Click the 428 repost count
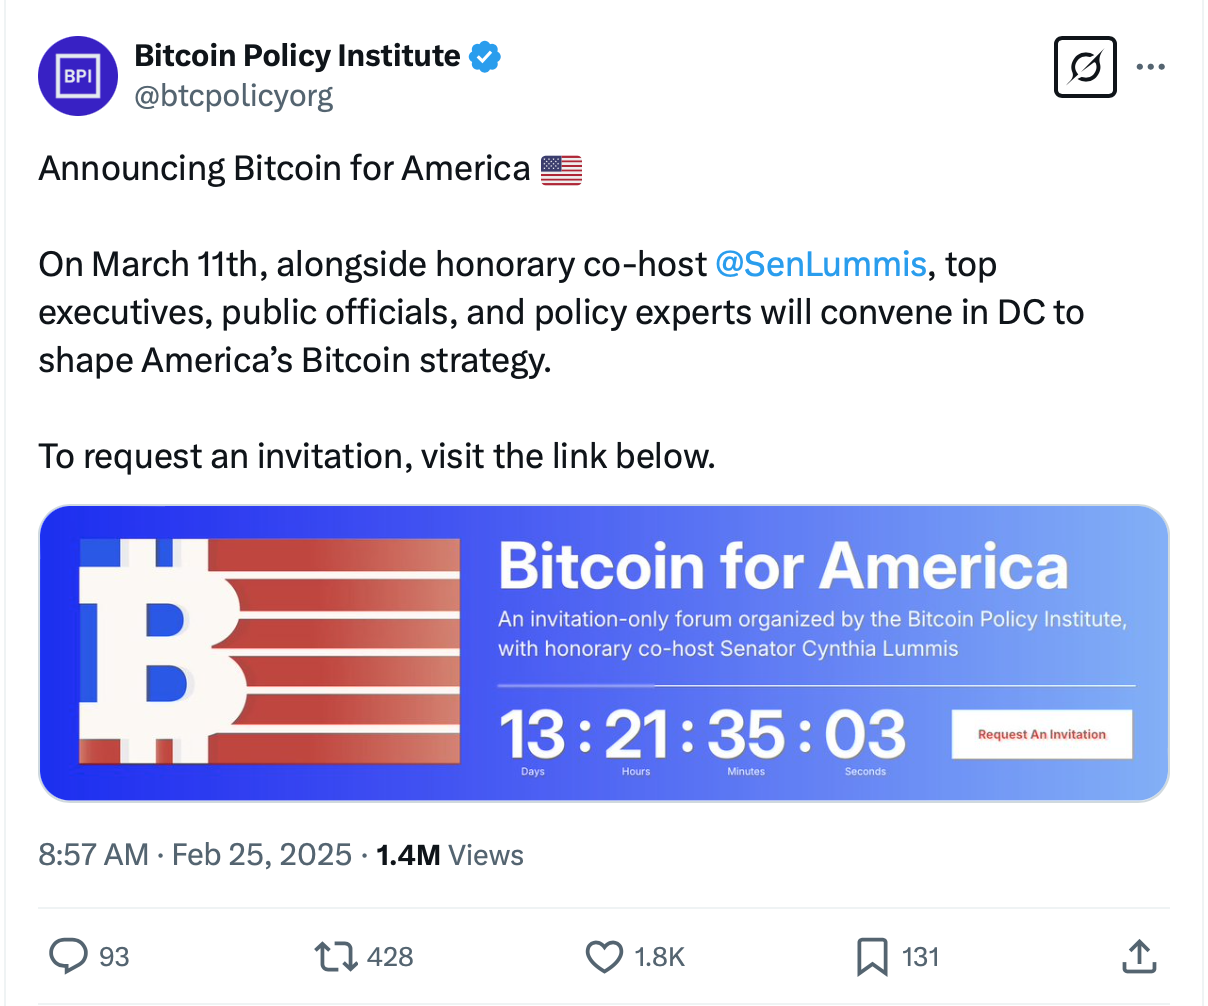Image resolution: width=1208 pixels, height=1006 pixels. (x=390, y=957)
